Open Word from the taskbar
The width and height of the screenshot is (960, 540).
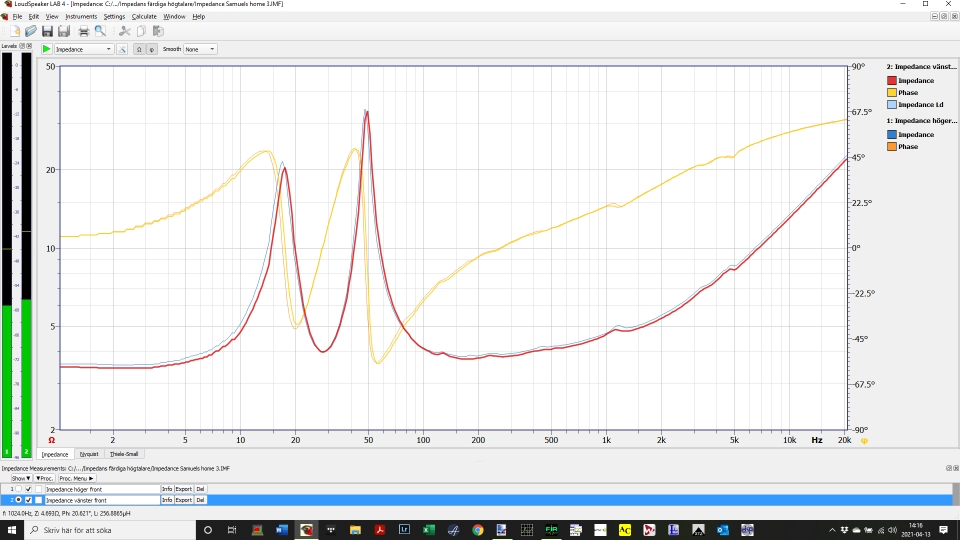(282, 530)
